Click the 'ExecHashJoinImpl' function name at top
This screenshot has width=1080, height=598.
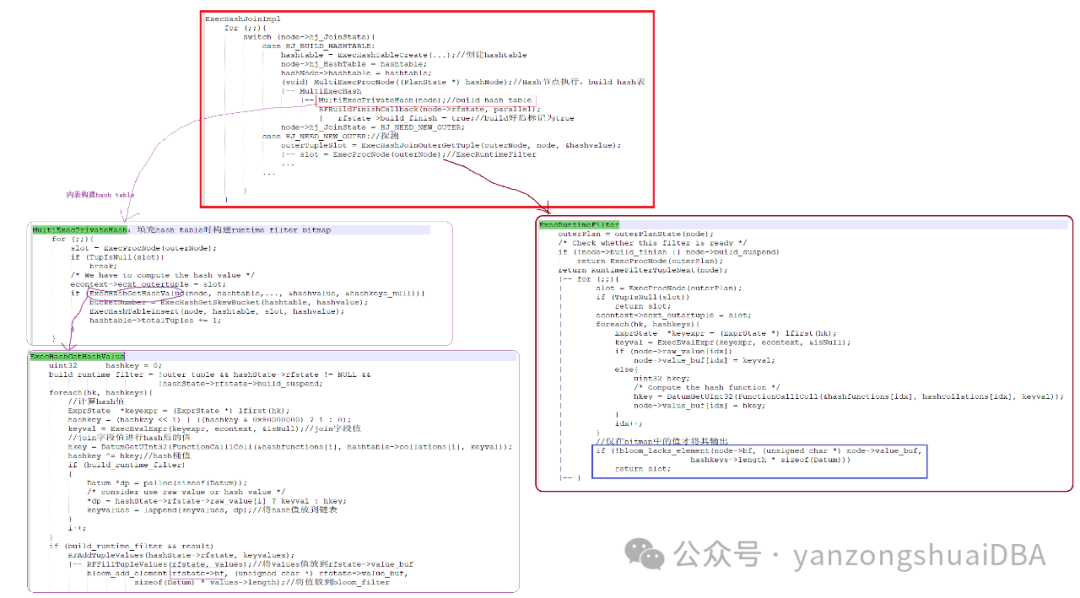point(242,19)
